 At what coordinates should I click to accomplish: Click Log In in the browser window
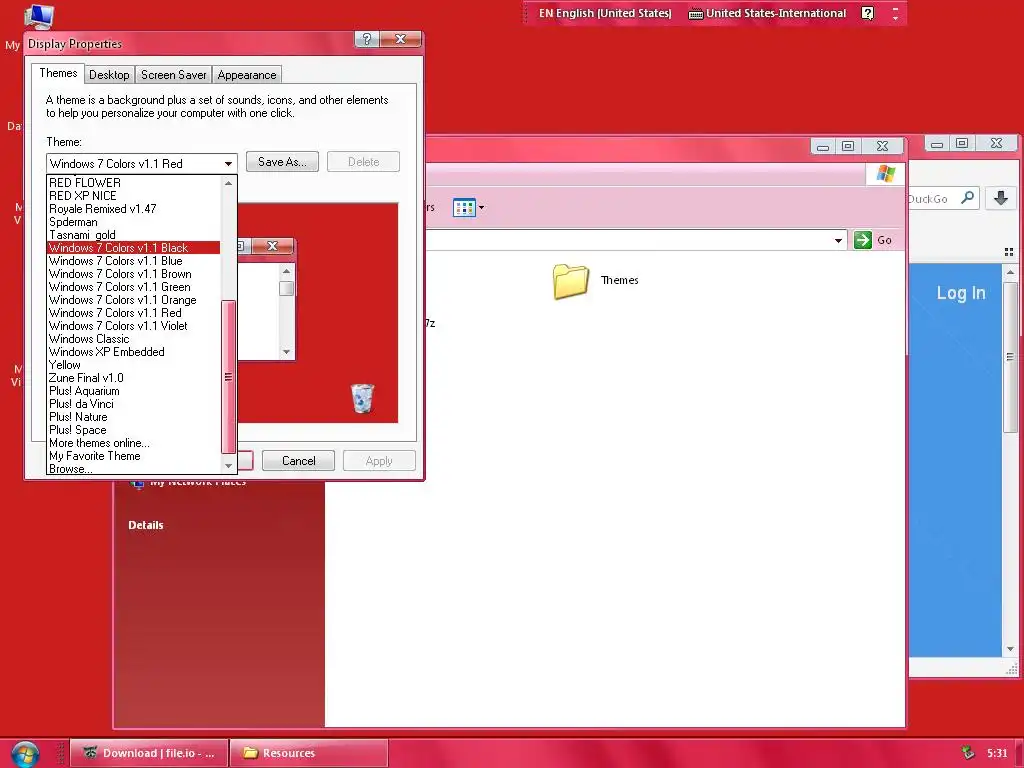(961, 293)
